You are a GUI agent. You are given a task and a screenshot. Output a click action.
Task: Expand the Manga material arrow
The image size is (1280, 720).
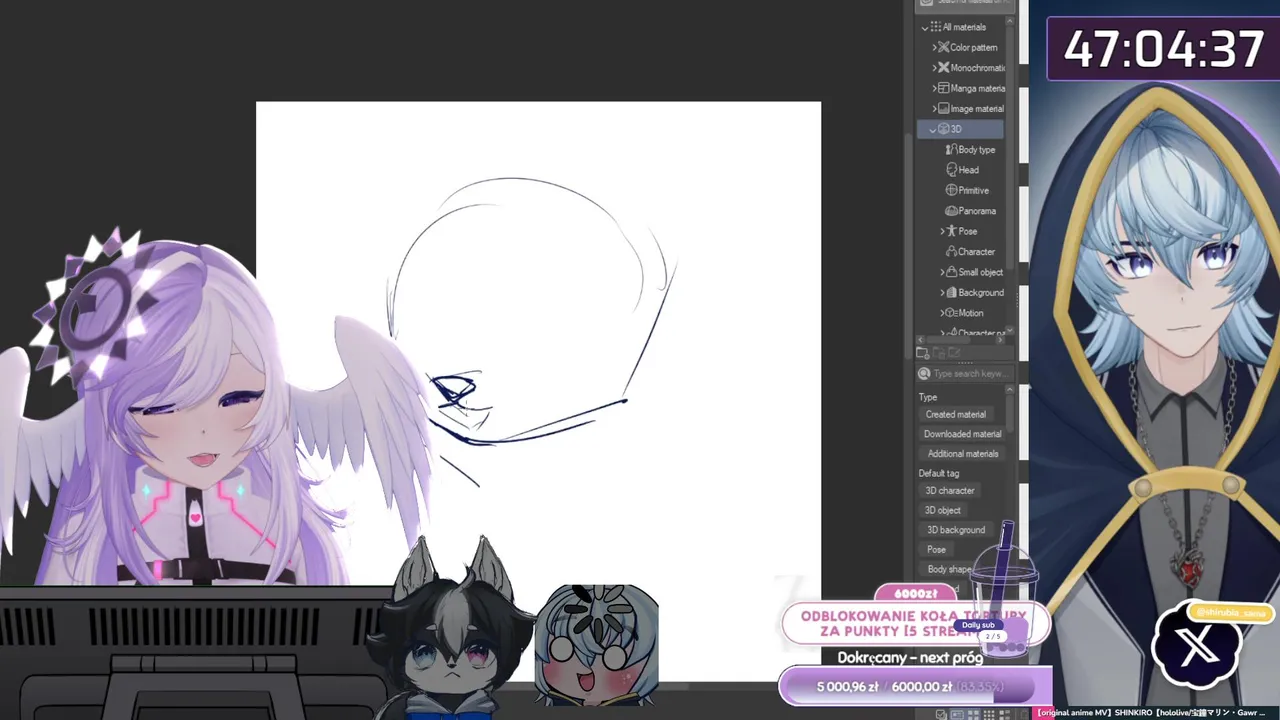(x=935, y=89)
